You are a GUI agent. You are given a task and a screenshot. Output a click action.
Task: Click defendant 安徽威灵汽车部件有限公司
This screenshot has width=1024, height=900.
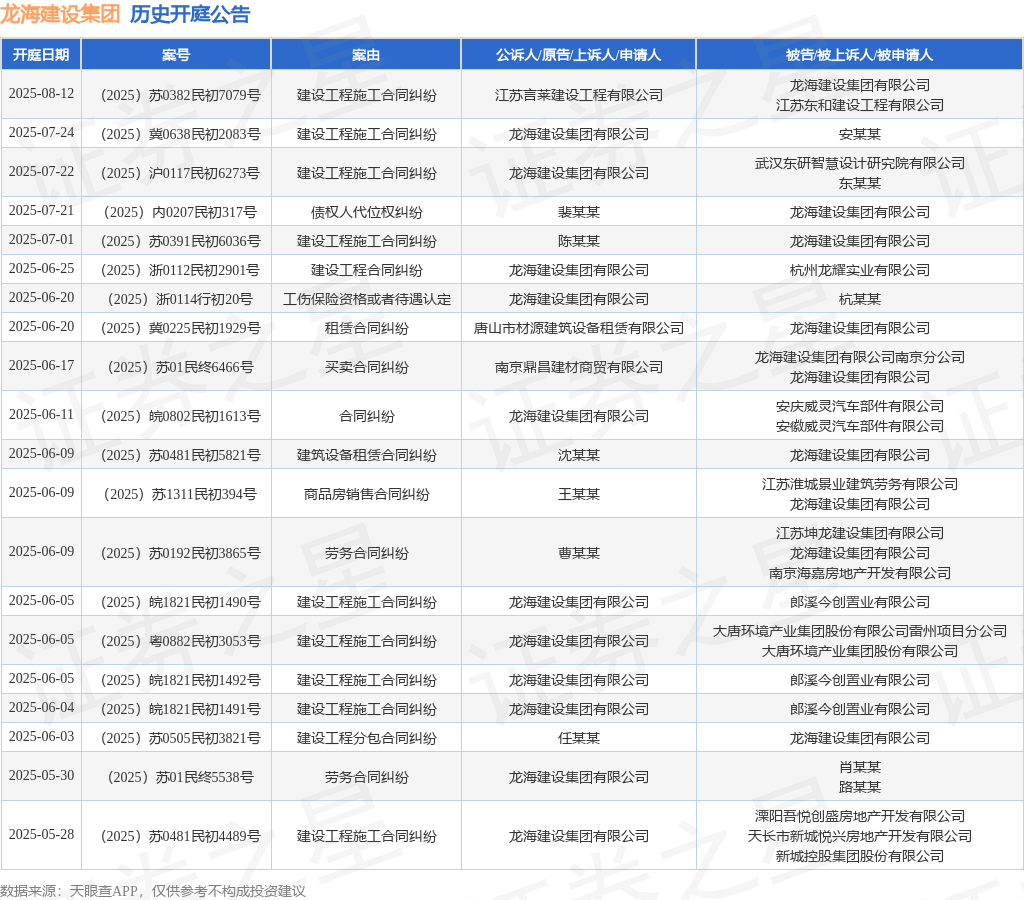tap(859, 426)
